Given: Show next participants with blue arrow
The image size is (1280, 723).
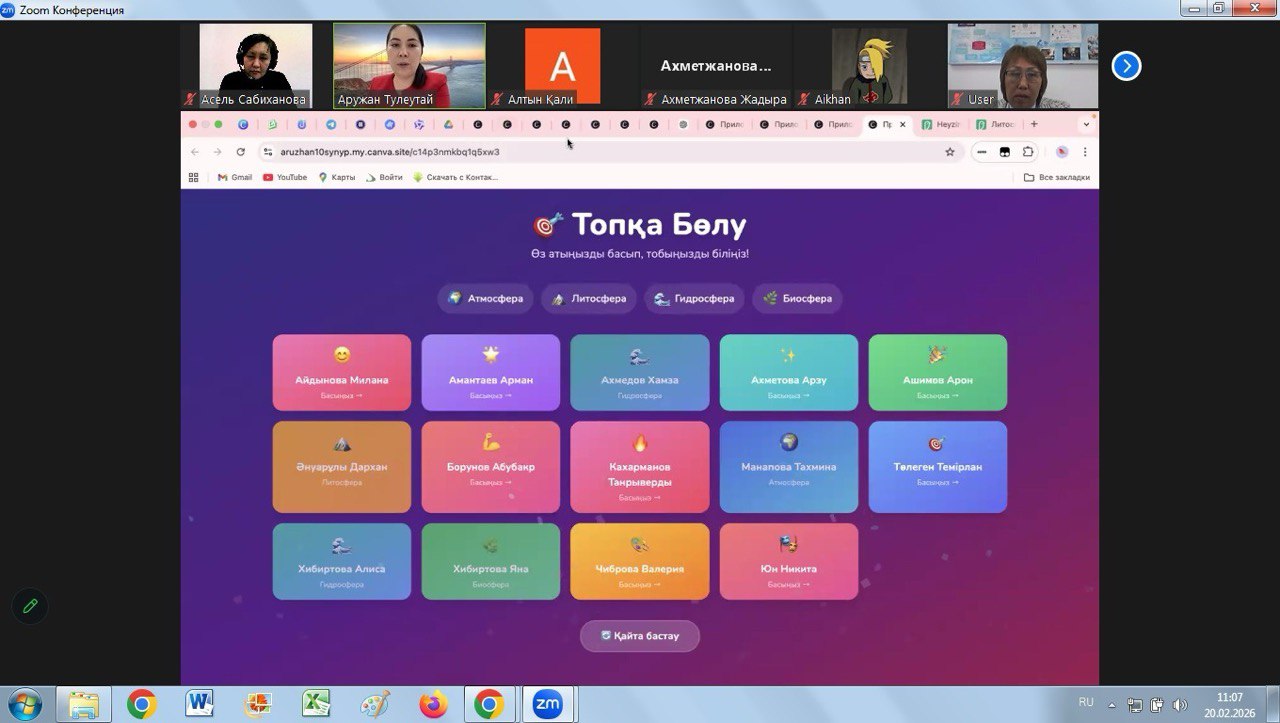Looking at the screenshot, I should 1126,66.
